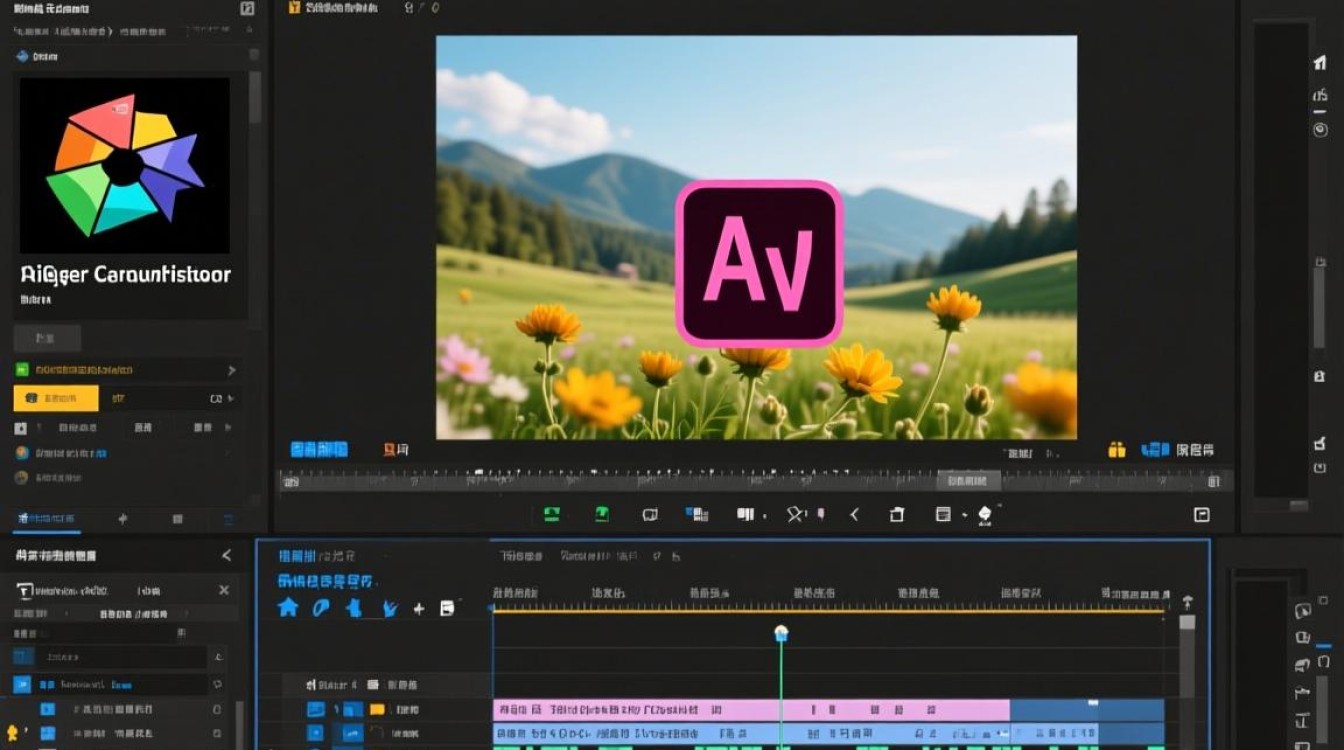This screenshot has width=1344, height=750.
Task: Click the upper globe icon in the left panel
Action: pos(21,453)
